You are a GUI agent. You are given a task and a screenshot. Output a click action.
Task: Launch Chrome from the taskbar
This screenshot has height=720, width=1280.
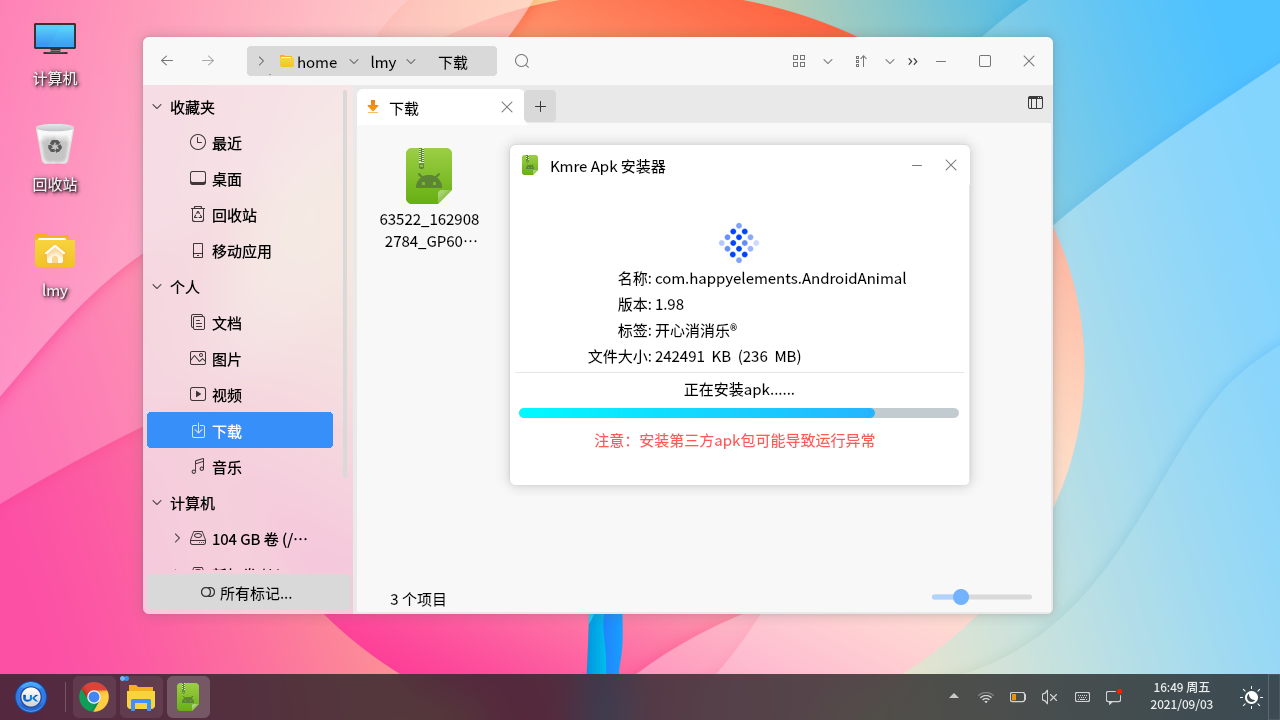[94, 697]
